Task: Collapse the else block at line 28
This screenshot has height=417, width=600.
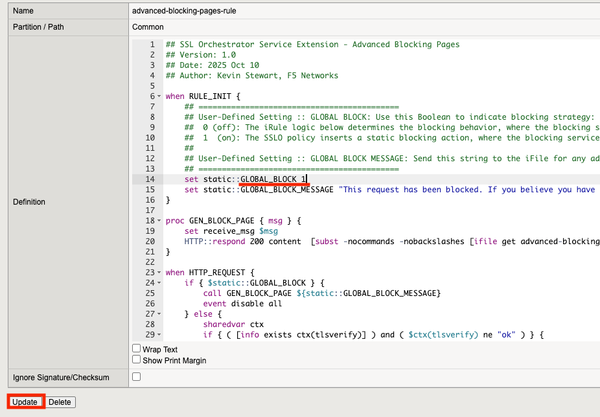Action: pos(160,314)
